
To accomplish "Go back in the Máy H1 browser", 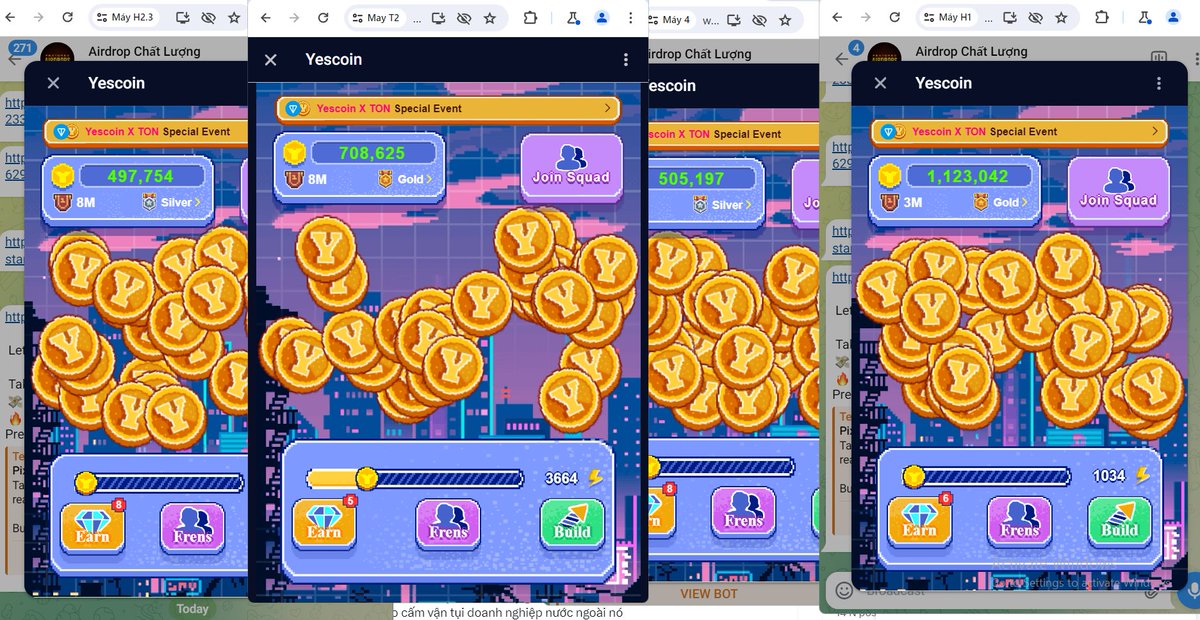I will 836,17.
